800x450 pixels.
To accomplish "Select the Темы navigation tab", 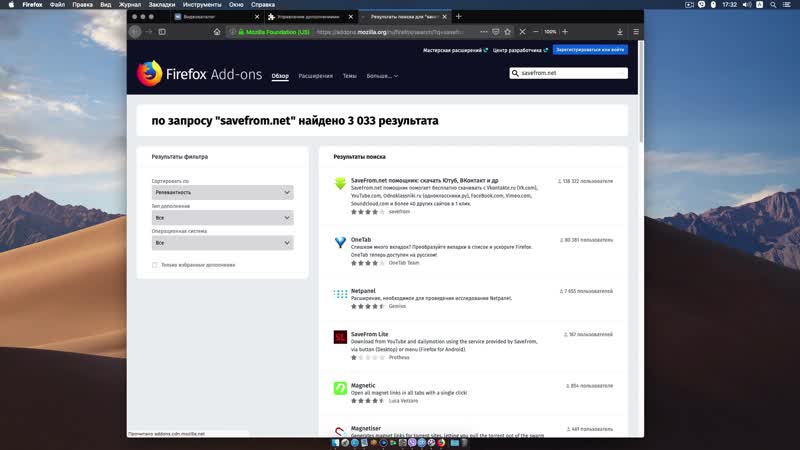I will pyautogui.click(x=349, y=76).
